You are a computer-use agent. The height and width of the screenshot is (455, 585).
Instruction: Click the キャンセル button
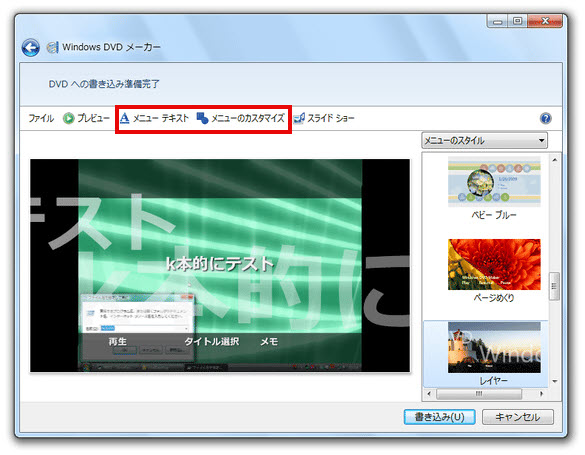pos(518,417)
